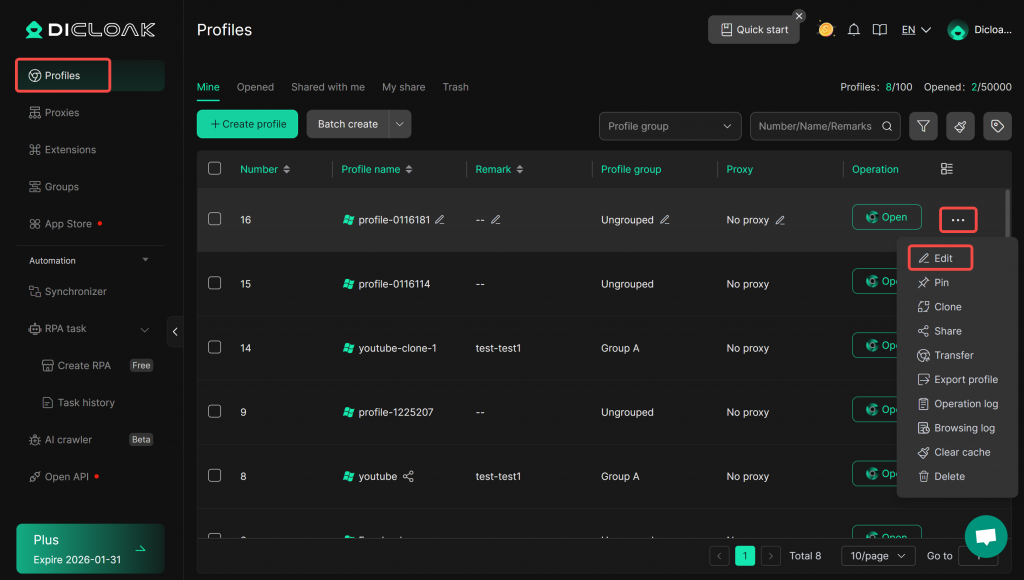Check the select-all checkbox in table header

[x=214, y=169]
